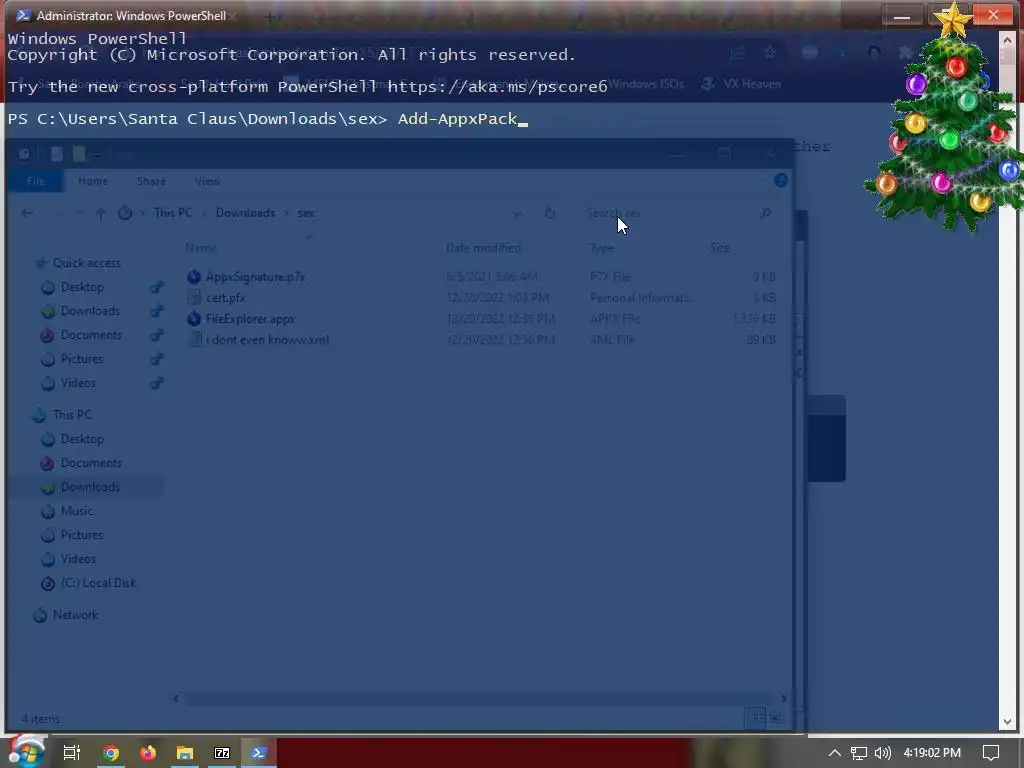Open Videos under Quick access

click(x=78, y=383)
